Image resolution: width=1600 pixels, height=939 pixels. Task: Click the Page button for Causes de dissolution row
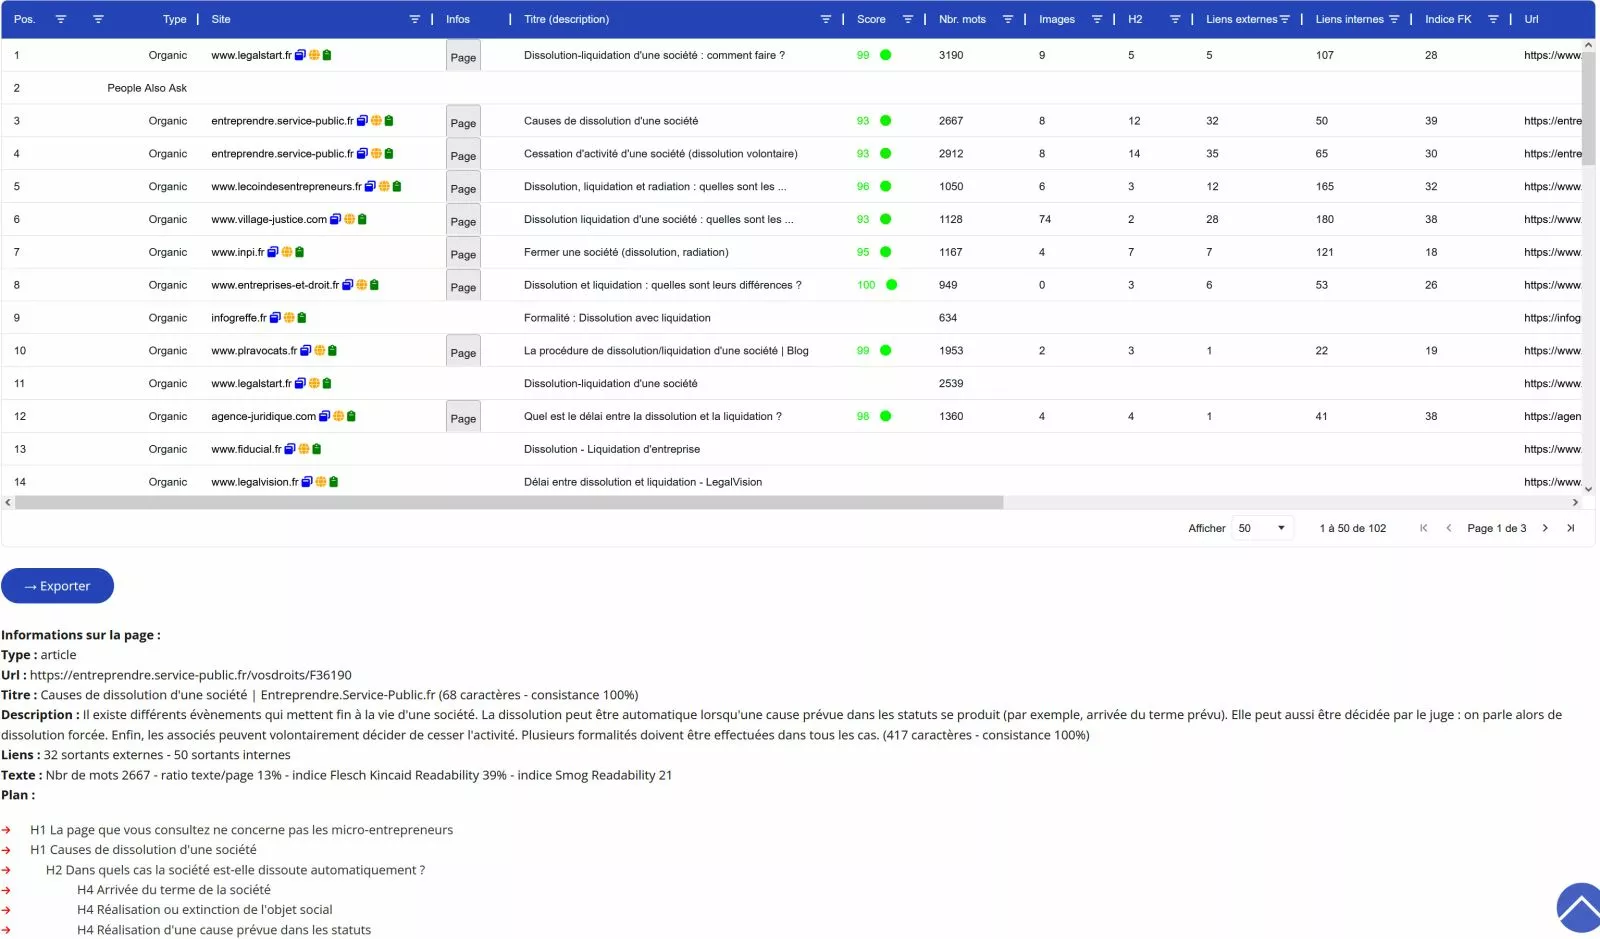tap(463, 122)
